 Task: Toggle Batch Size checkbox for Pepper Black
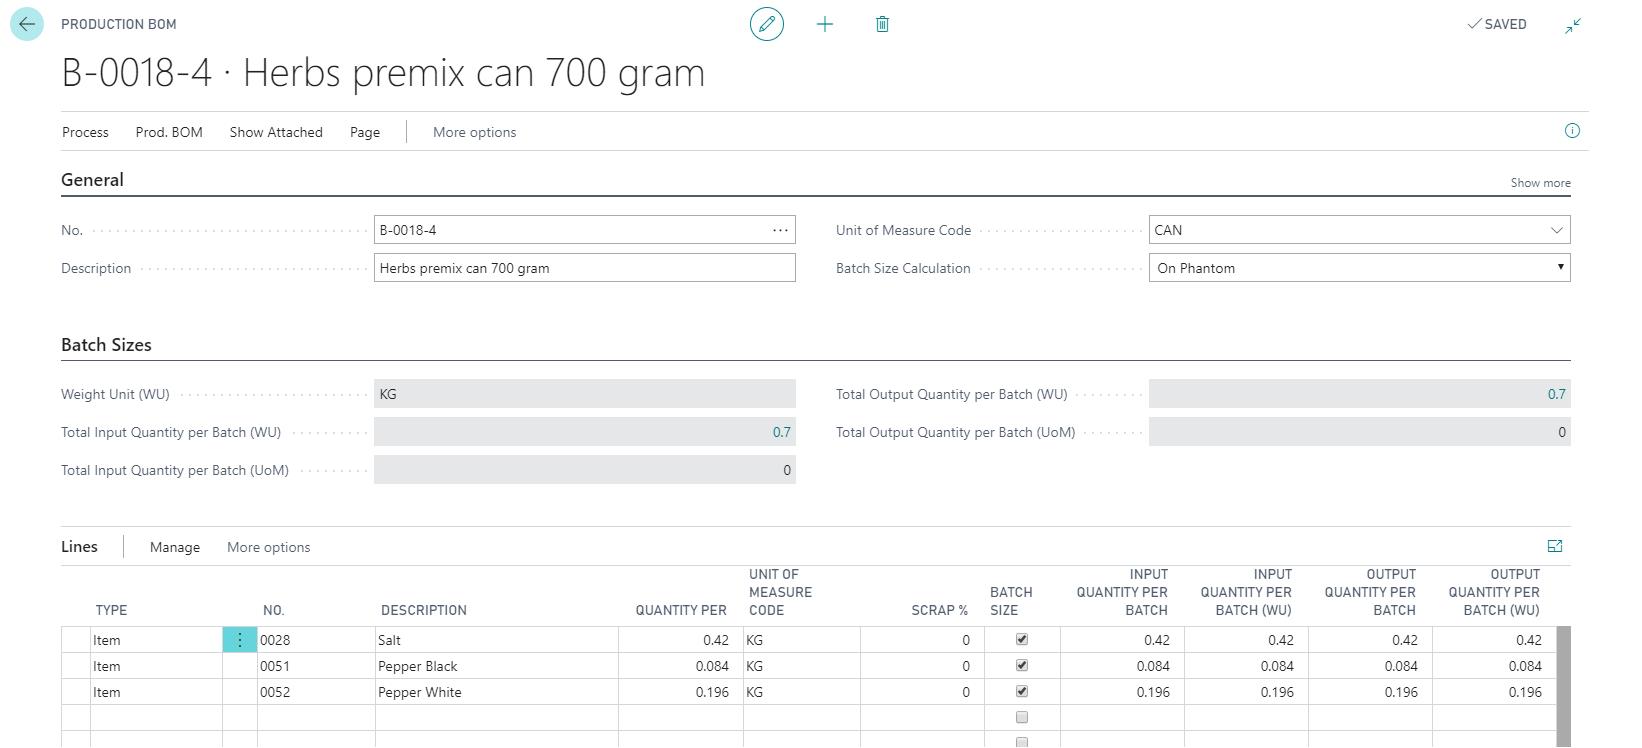pyautogui.click(x=1021, y=665)
